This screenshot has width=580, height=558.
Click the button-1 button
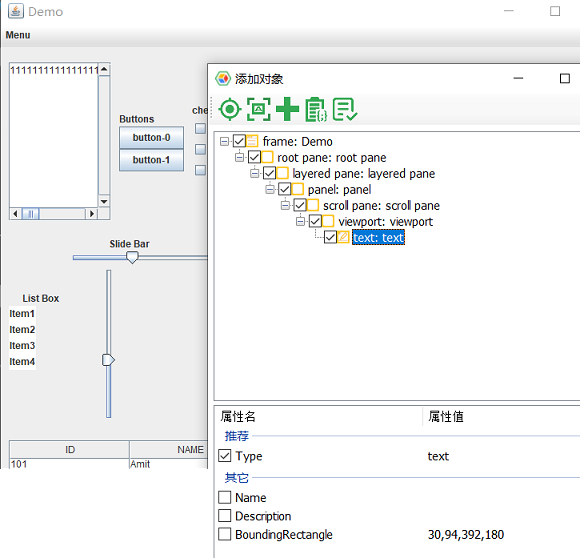tap(151, 160)
